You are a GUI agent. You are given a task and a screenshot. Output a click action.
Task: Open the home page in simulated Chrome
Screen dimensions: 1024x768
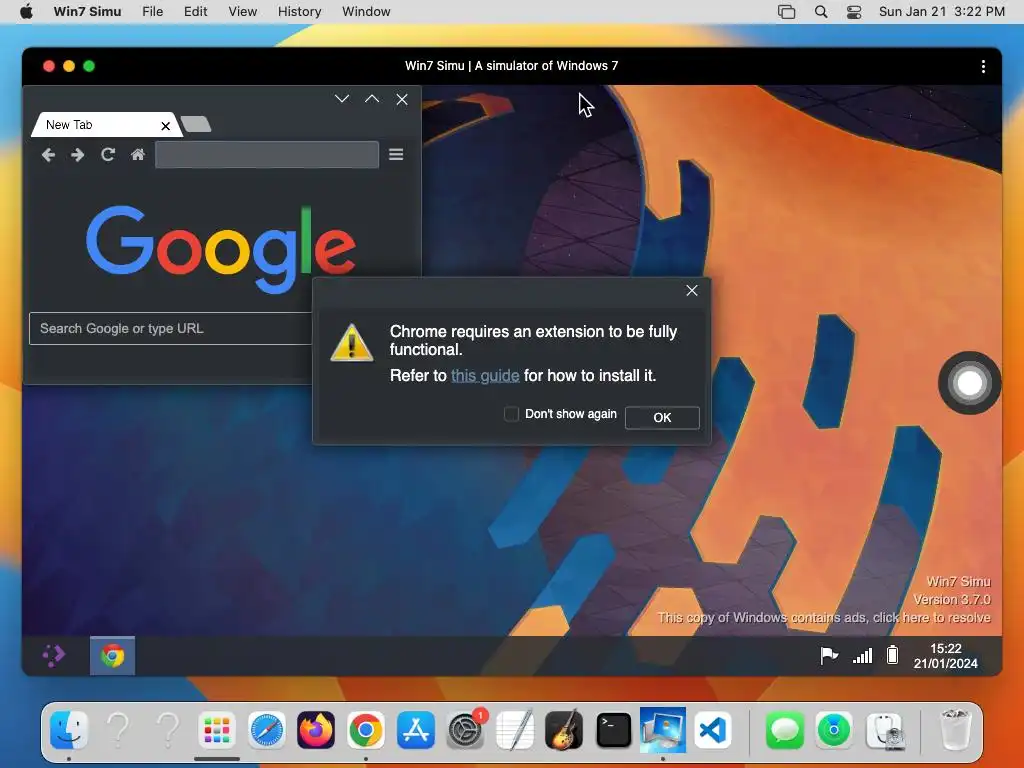pos(138,155)
